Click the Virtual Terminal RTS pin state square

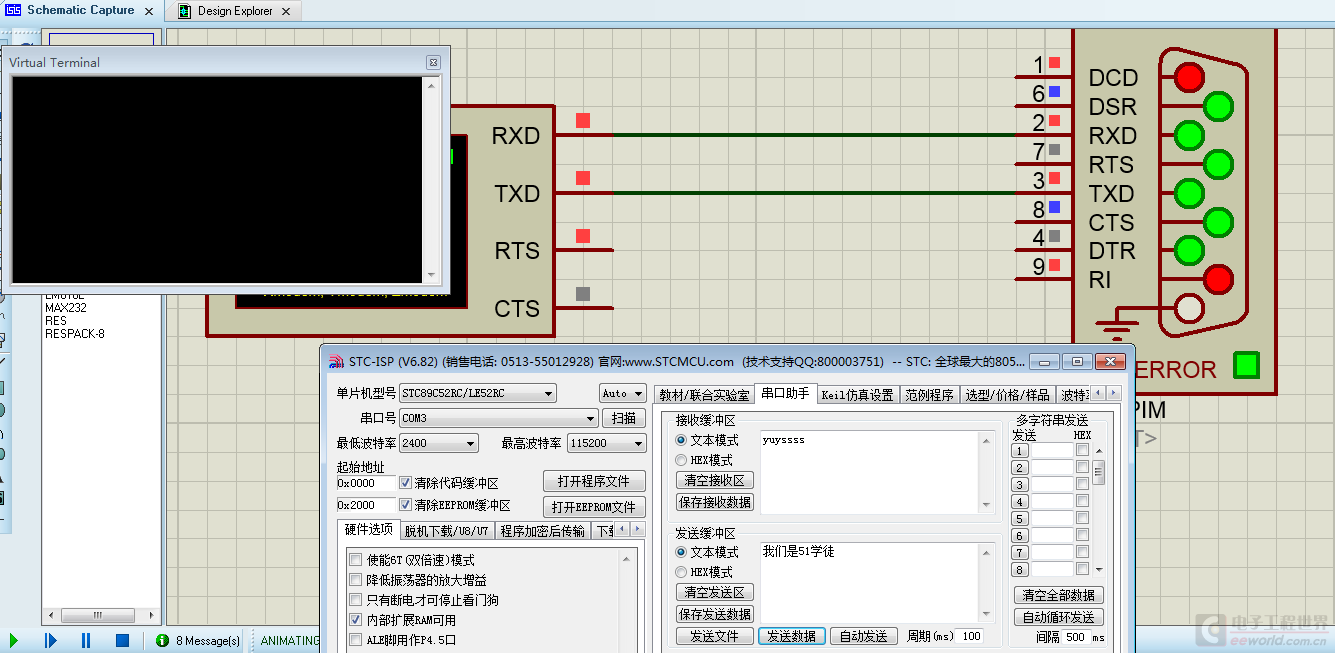point(583,236)
